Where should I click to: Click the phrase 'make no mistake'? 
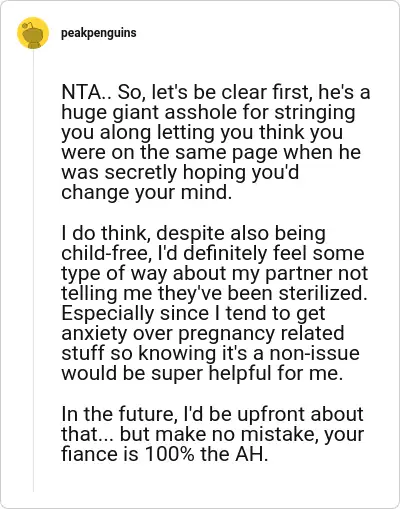[x=235, y=434]
